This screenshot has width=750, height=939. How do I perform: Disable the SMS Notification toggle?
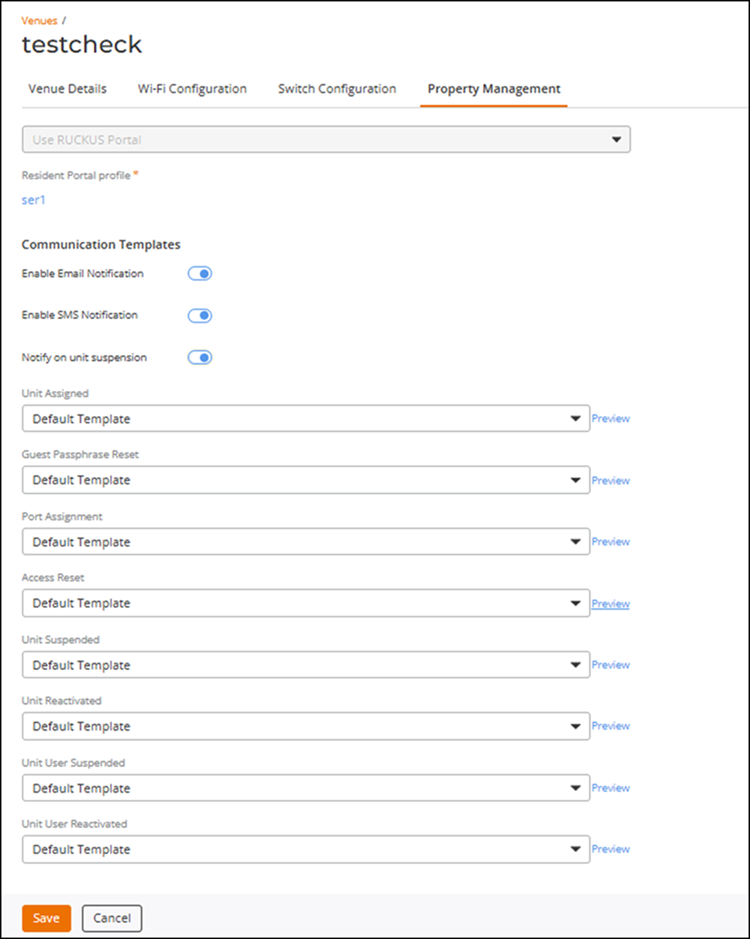point(200,316)
